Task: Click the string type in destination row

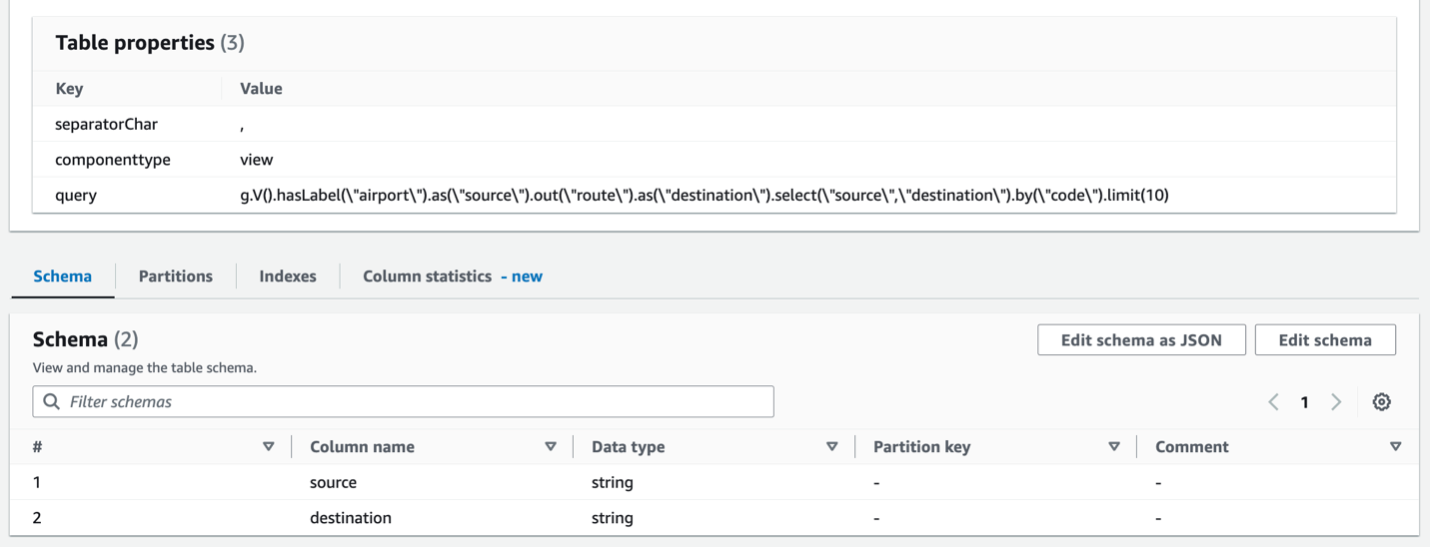Action: [x=612, y=518]
